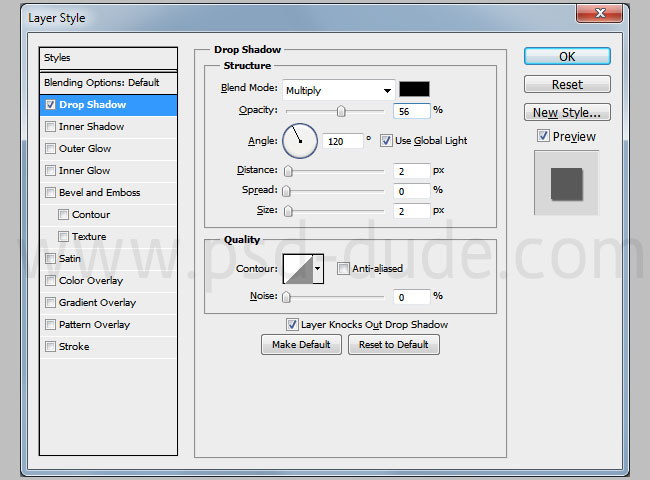650x480 pixels.
Task: Click the Angle value field
Action: tap(343, 141)
